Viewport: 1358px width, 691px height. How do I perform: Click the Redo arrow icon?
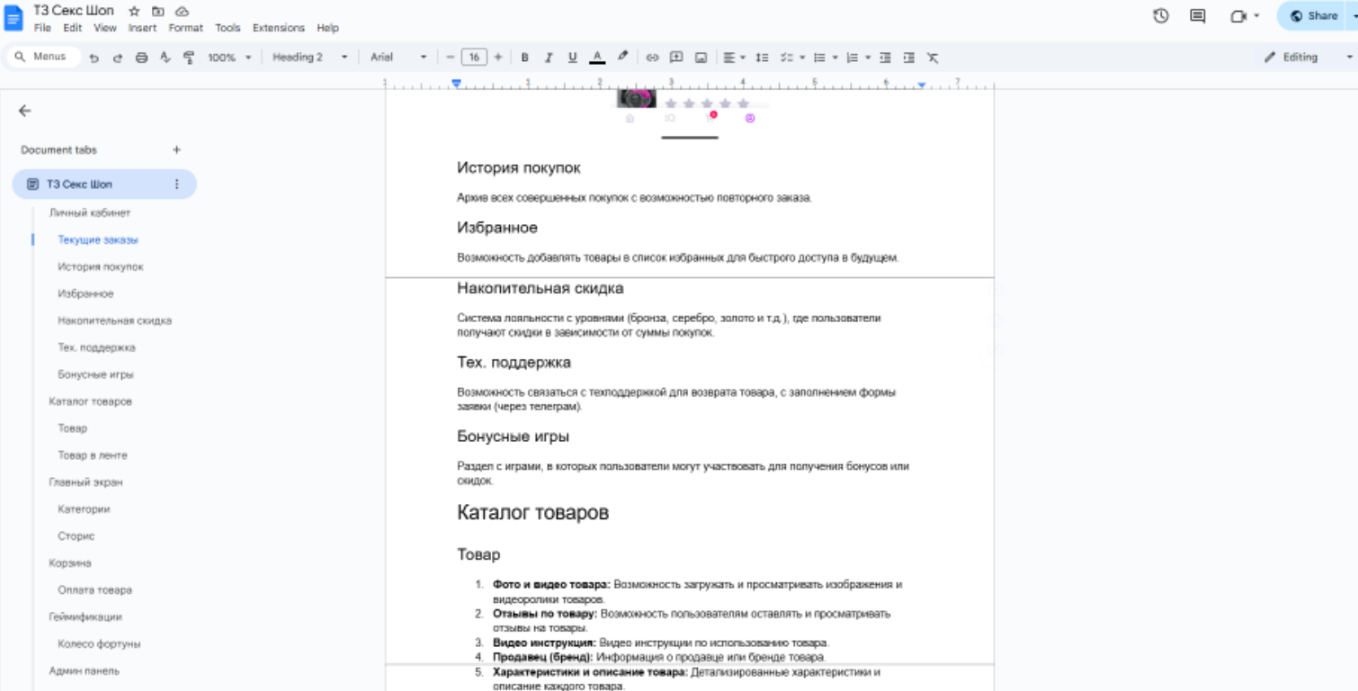point(117,58)
